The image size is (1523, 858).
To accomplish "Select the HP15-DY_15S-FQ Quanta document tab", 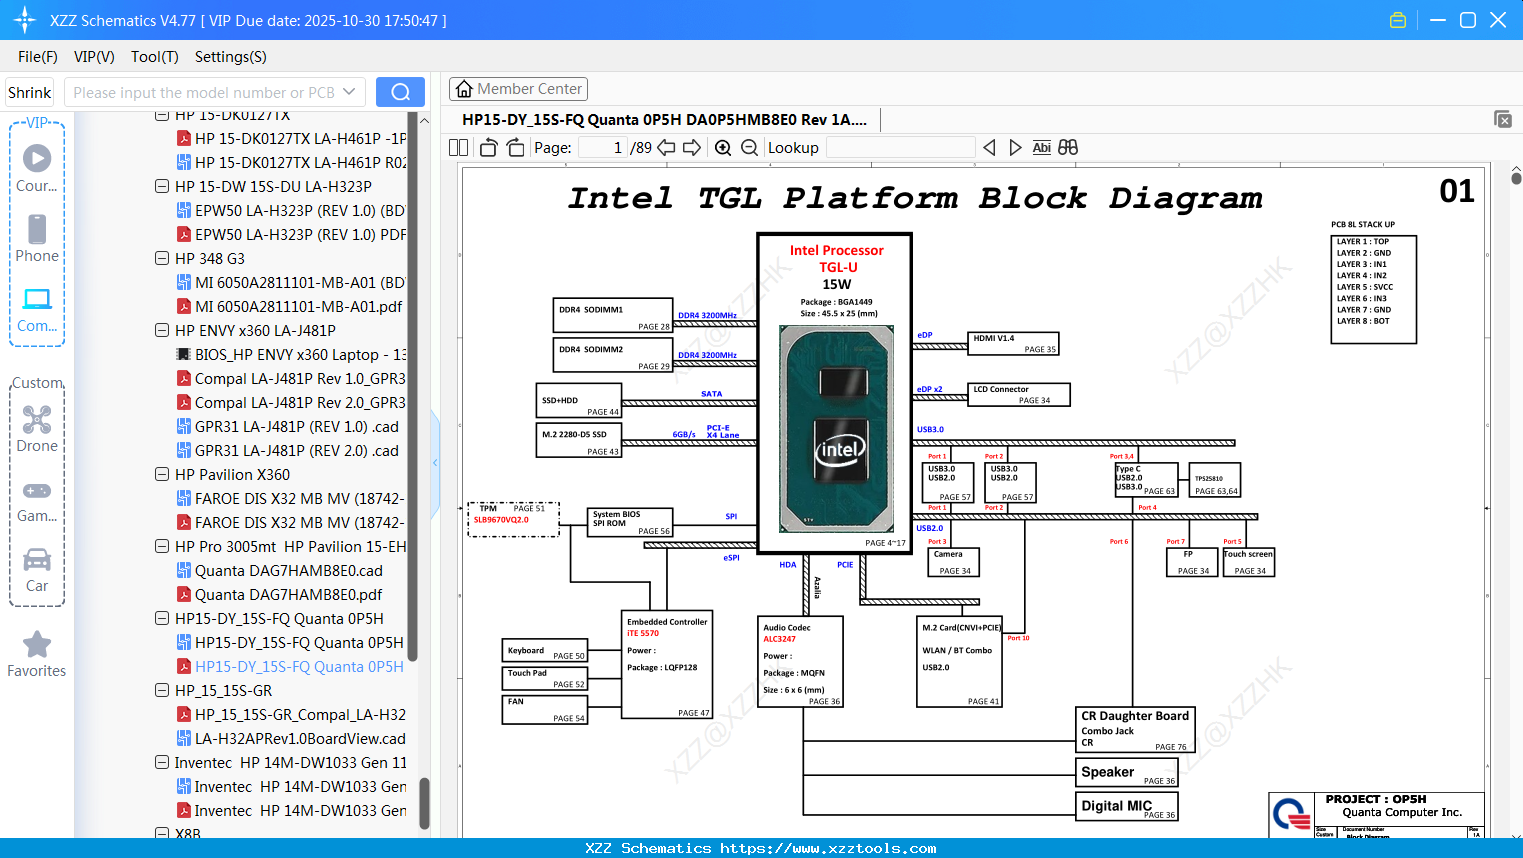I will click(x=665, y=120).
